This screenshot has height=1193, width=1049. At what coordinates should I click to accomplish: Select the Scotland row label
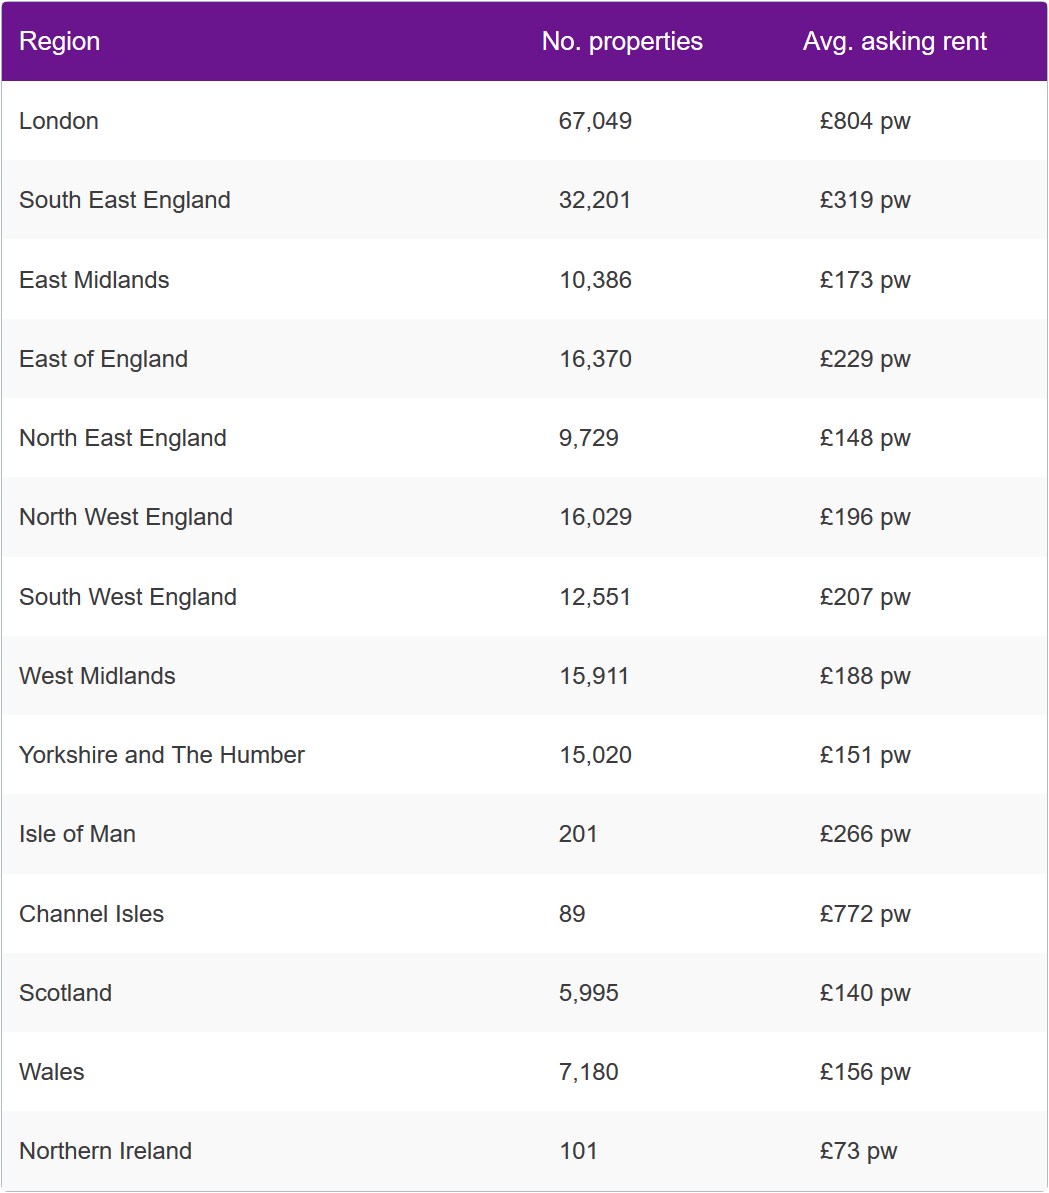(65, 993)
